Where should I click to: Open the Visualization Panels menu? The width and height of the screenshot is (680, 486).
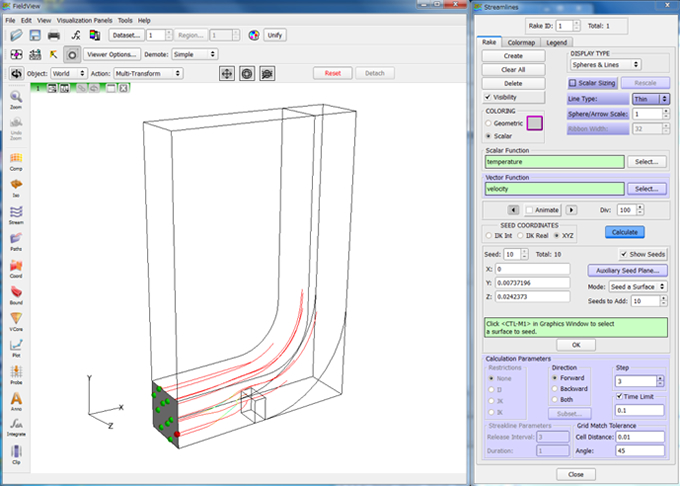click(x=84, y=20)
